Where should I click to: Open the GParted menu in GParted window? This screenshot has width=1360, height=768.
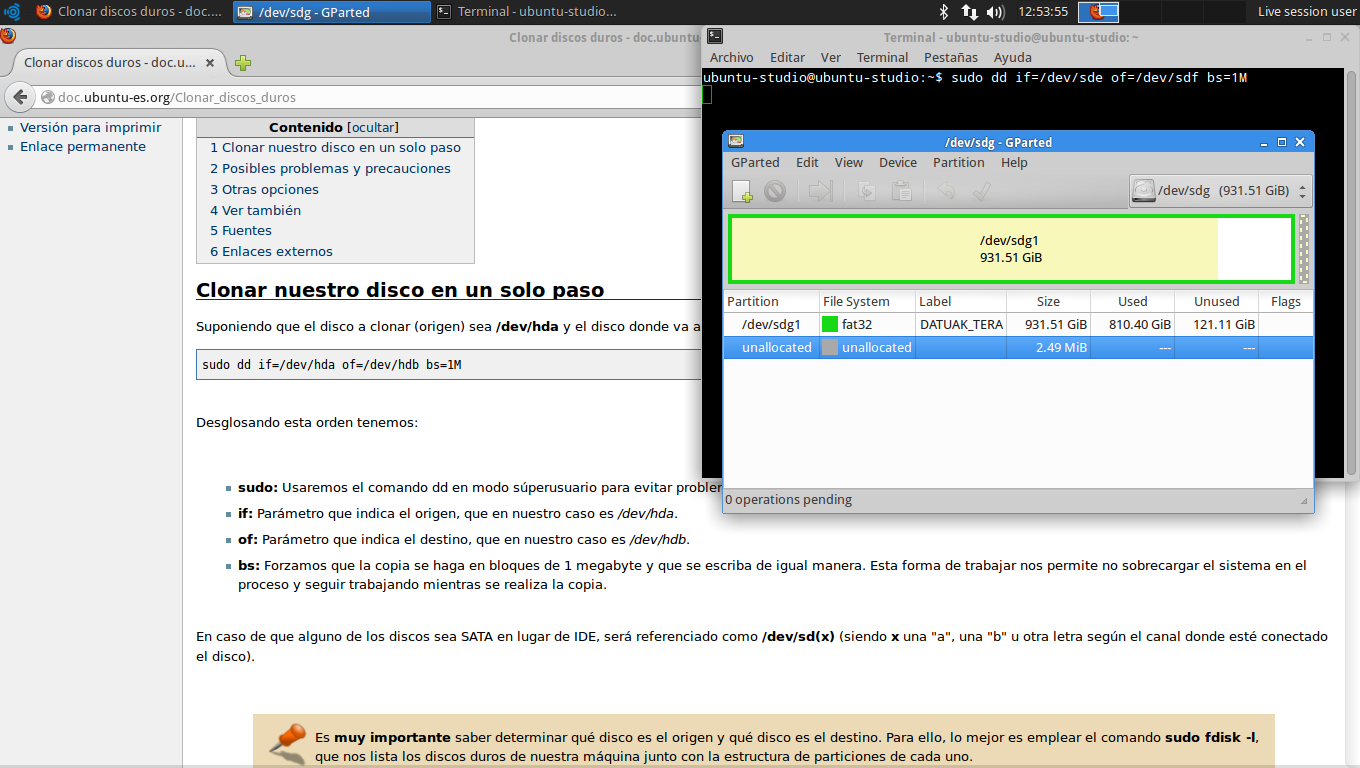(755, 162)
